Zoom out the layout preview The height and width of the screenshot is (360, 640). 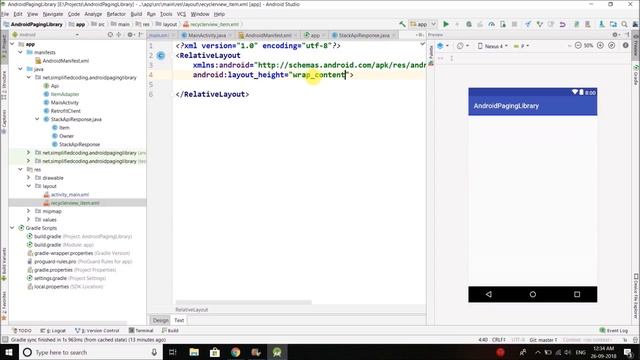pos(578,46)
